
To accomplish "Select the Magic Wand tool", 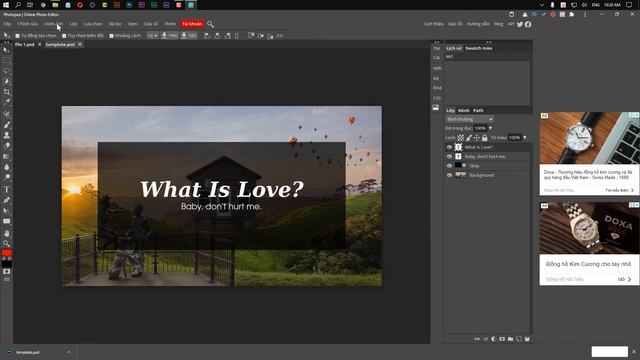I will coord(6,81).
